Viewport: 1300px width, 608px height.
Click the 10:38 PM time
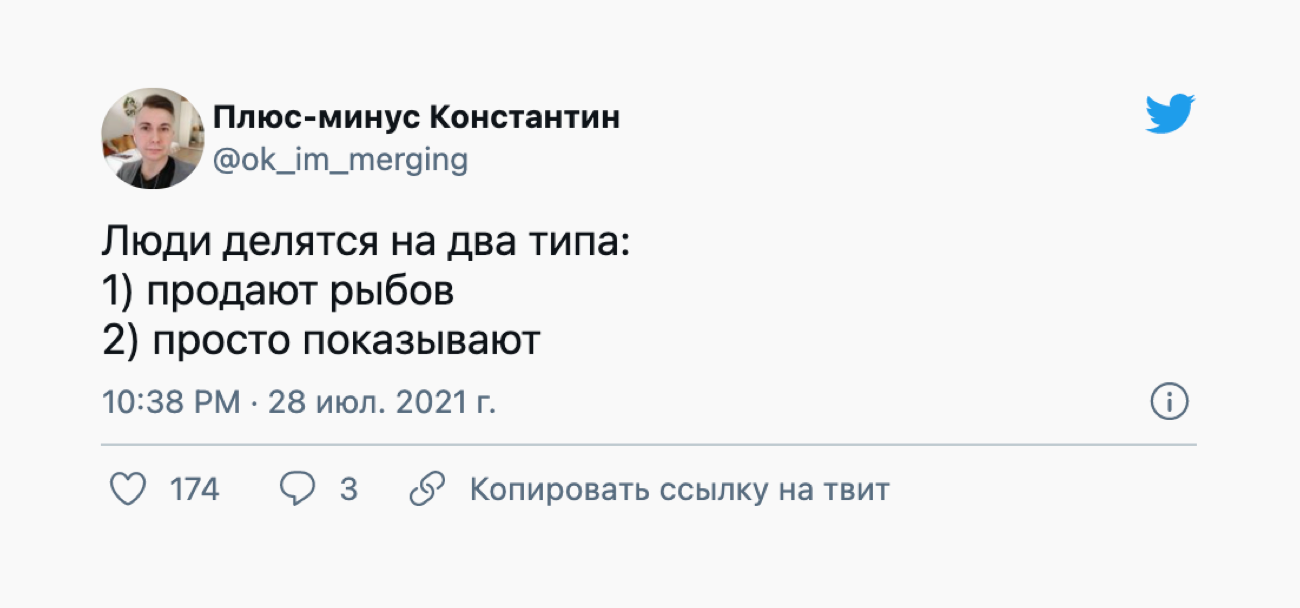171,402
